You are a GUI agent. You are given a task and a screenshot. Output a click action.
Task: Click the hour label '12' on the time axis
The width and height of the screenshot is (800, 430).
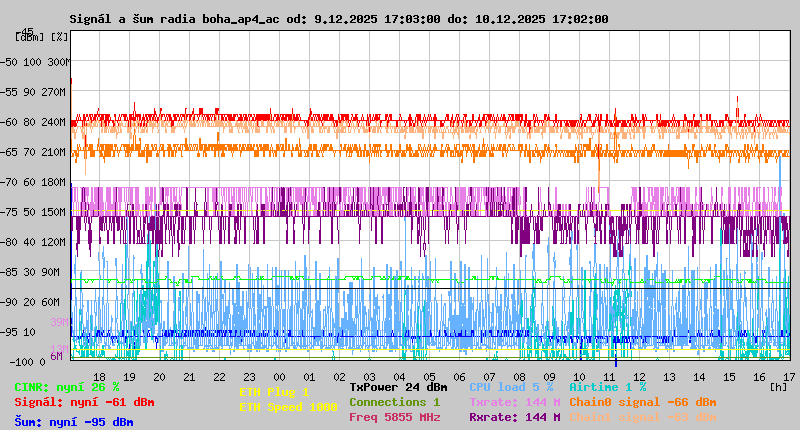click(639, 377)
